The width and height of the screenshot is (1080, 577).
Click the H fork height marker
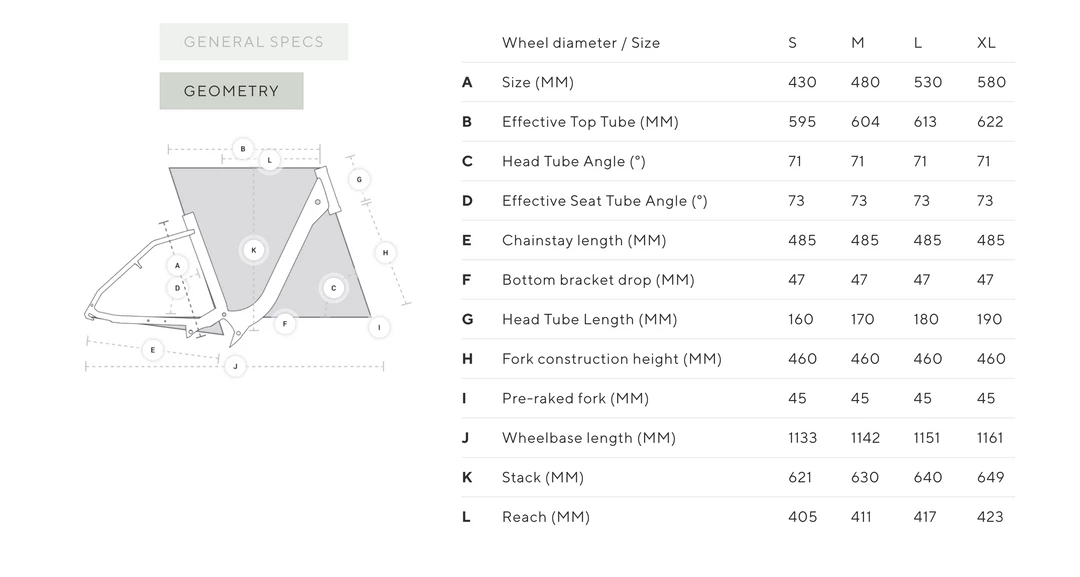tap(385, 253)
